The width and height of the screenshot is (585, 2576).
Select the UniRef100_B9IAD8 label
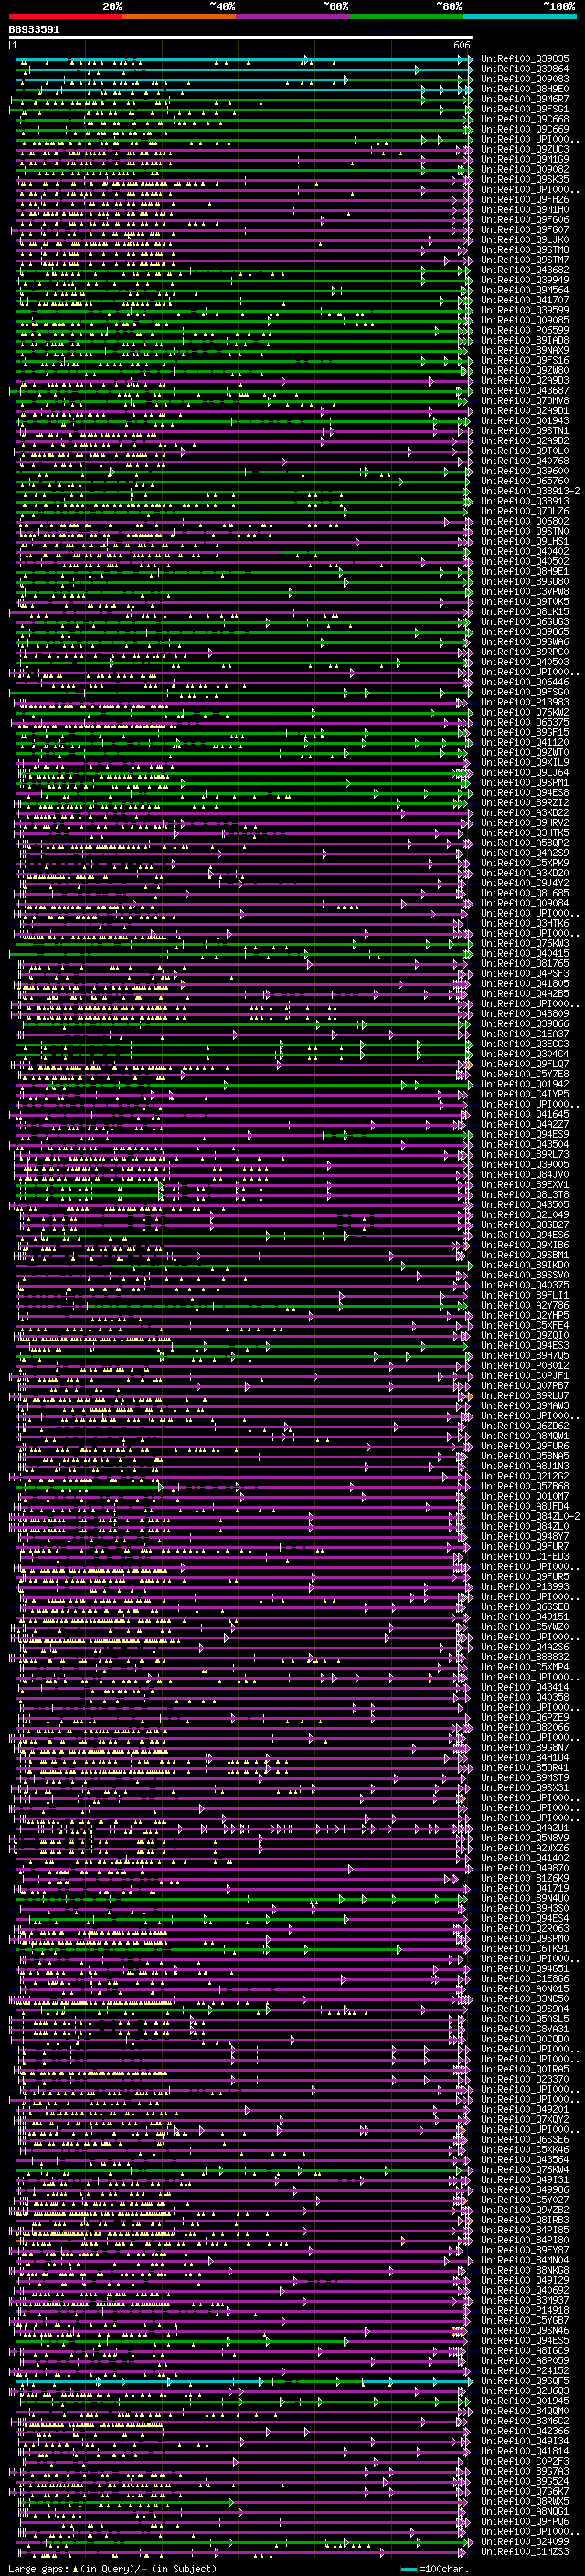point(525,340)
